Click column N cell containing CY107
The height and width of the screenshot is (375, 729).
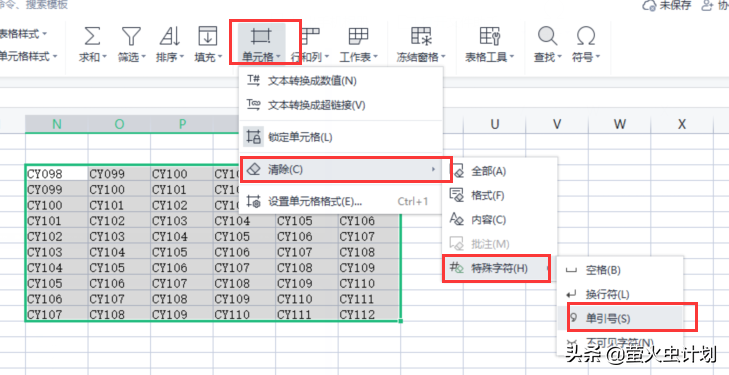(56, 314)
